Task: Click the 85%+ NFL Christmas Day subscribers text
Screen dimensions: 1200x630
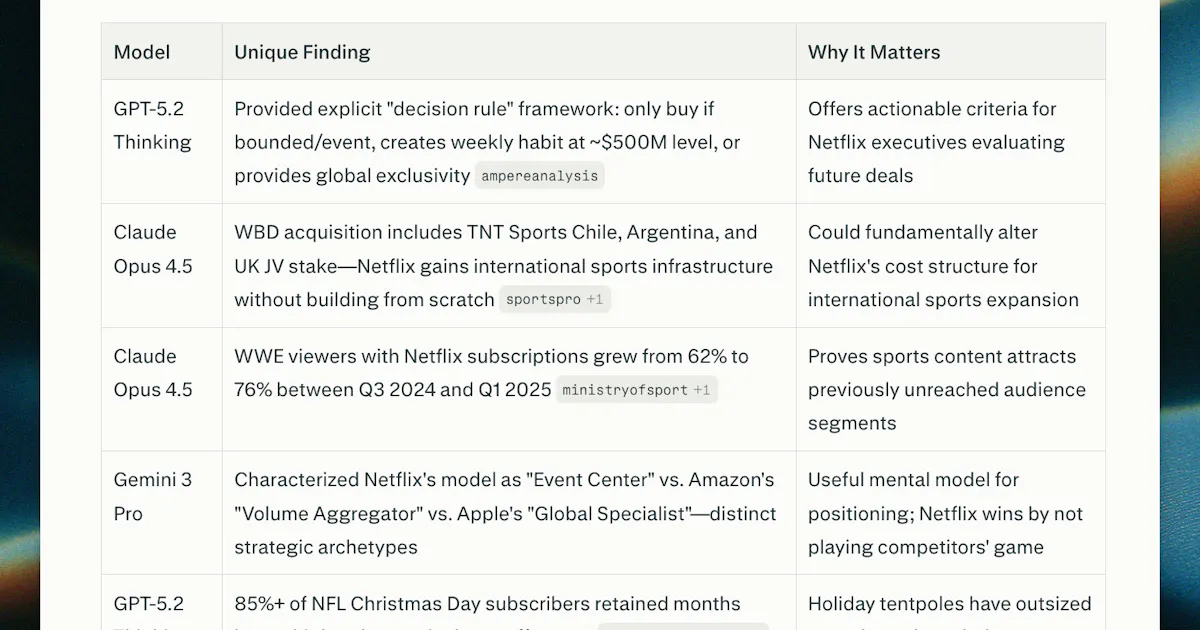Action: click(488, 604)
